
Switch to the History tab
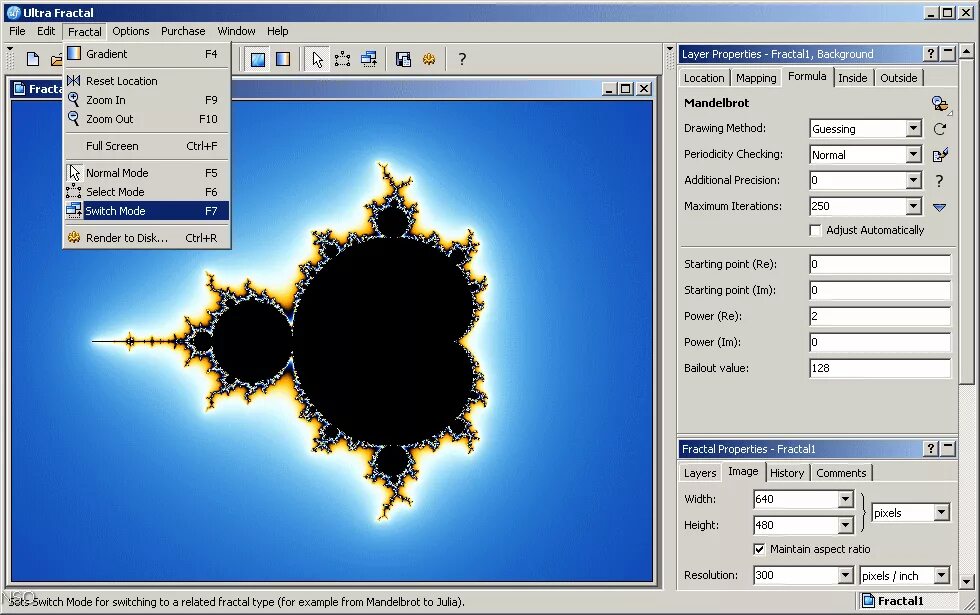pos(787,473)
